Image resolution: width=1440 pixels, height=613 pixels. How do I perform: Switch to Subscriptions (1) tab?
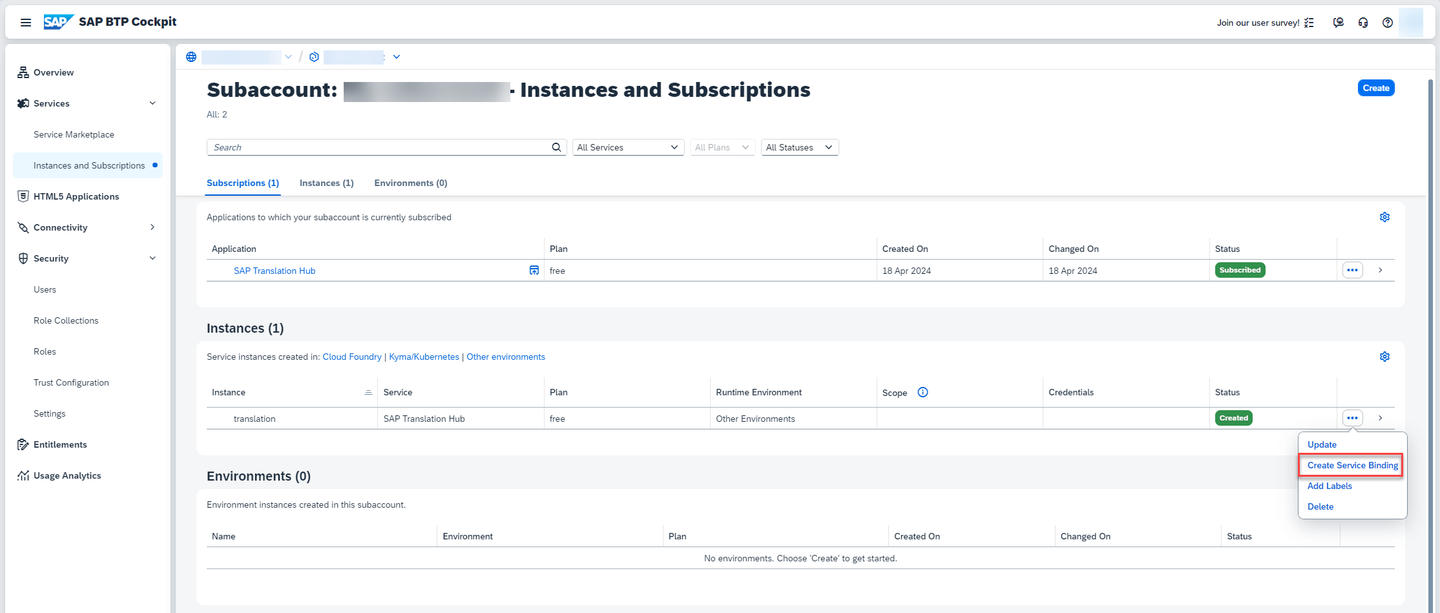(x=243, y=183)
